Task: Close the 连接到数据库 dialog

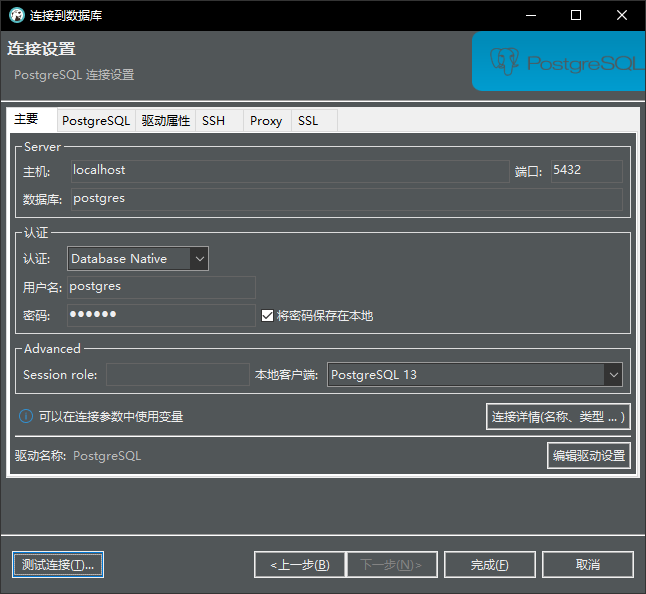Action: click(x=622, y=15)
